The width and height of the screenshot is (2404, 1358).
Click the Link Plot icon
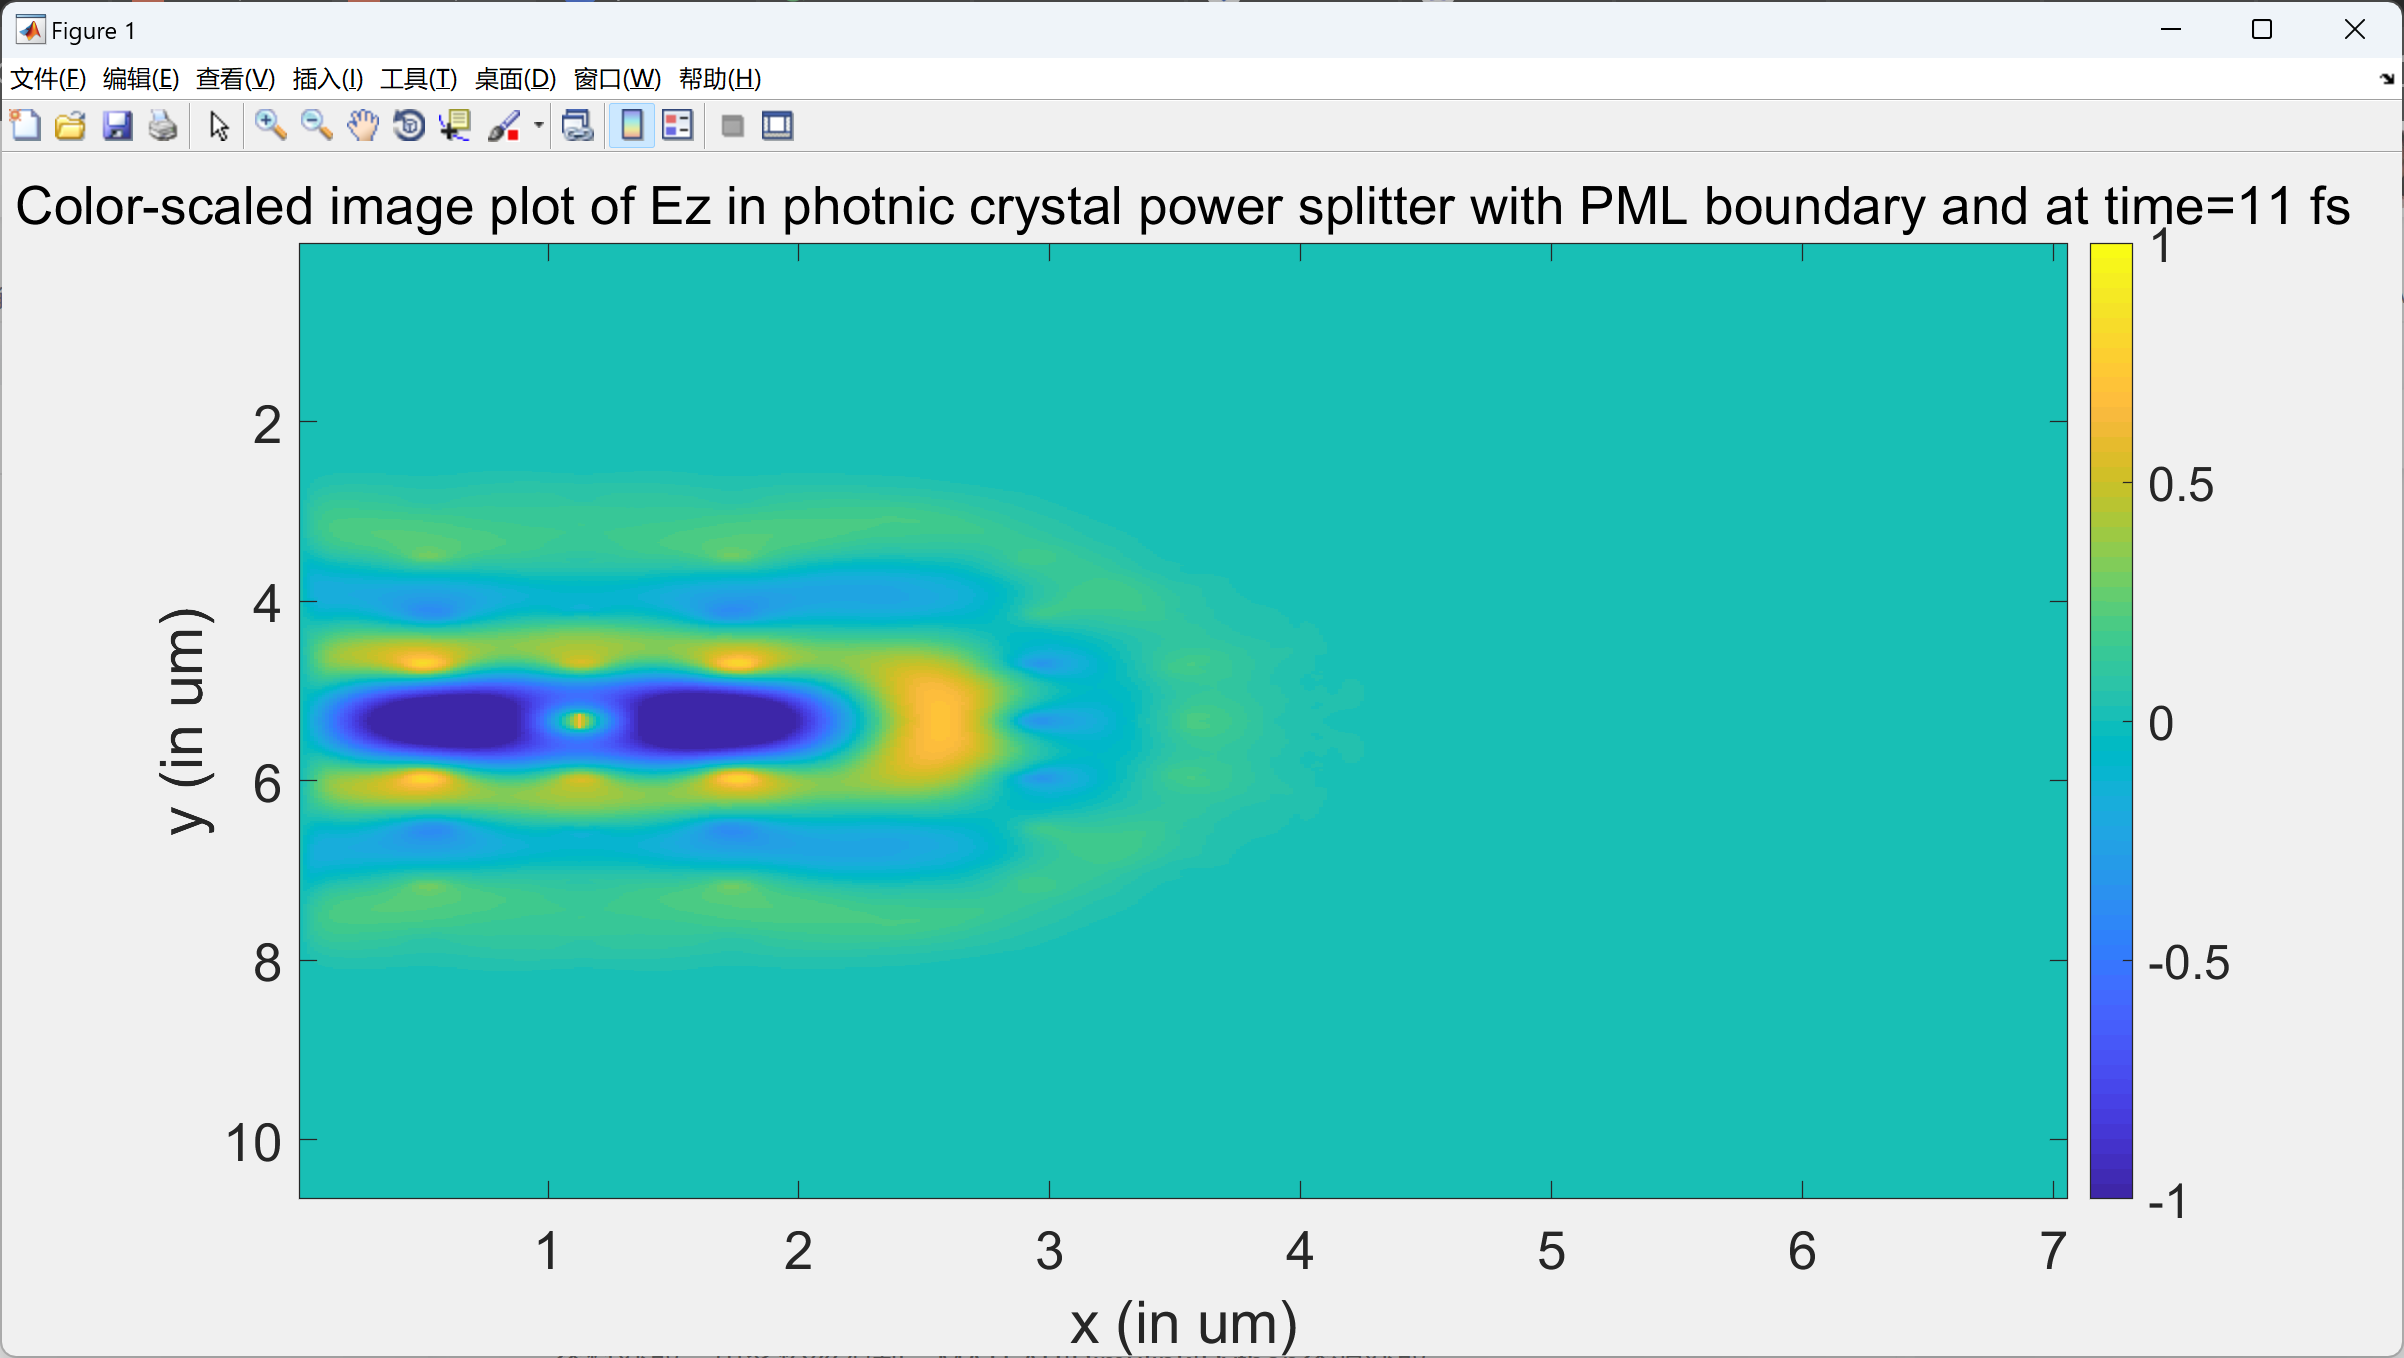click(x=578, y=126)
